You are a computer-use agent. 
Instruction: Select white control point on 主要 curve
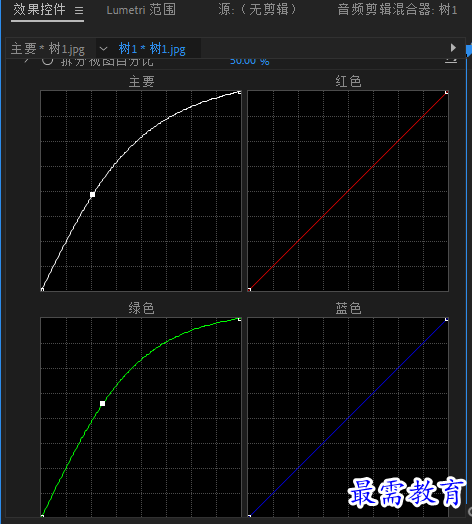tap(93, 194)
